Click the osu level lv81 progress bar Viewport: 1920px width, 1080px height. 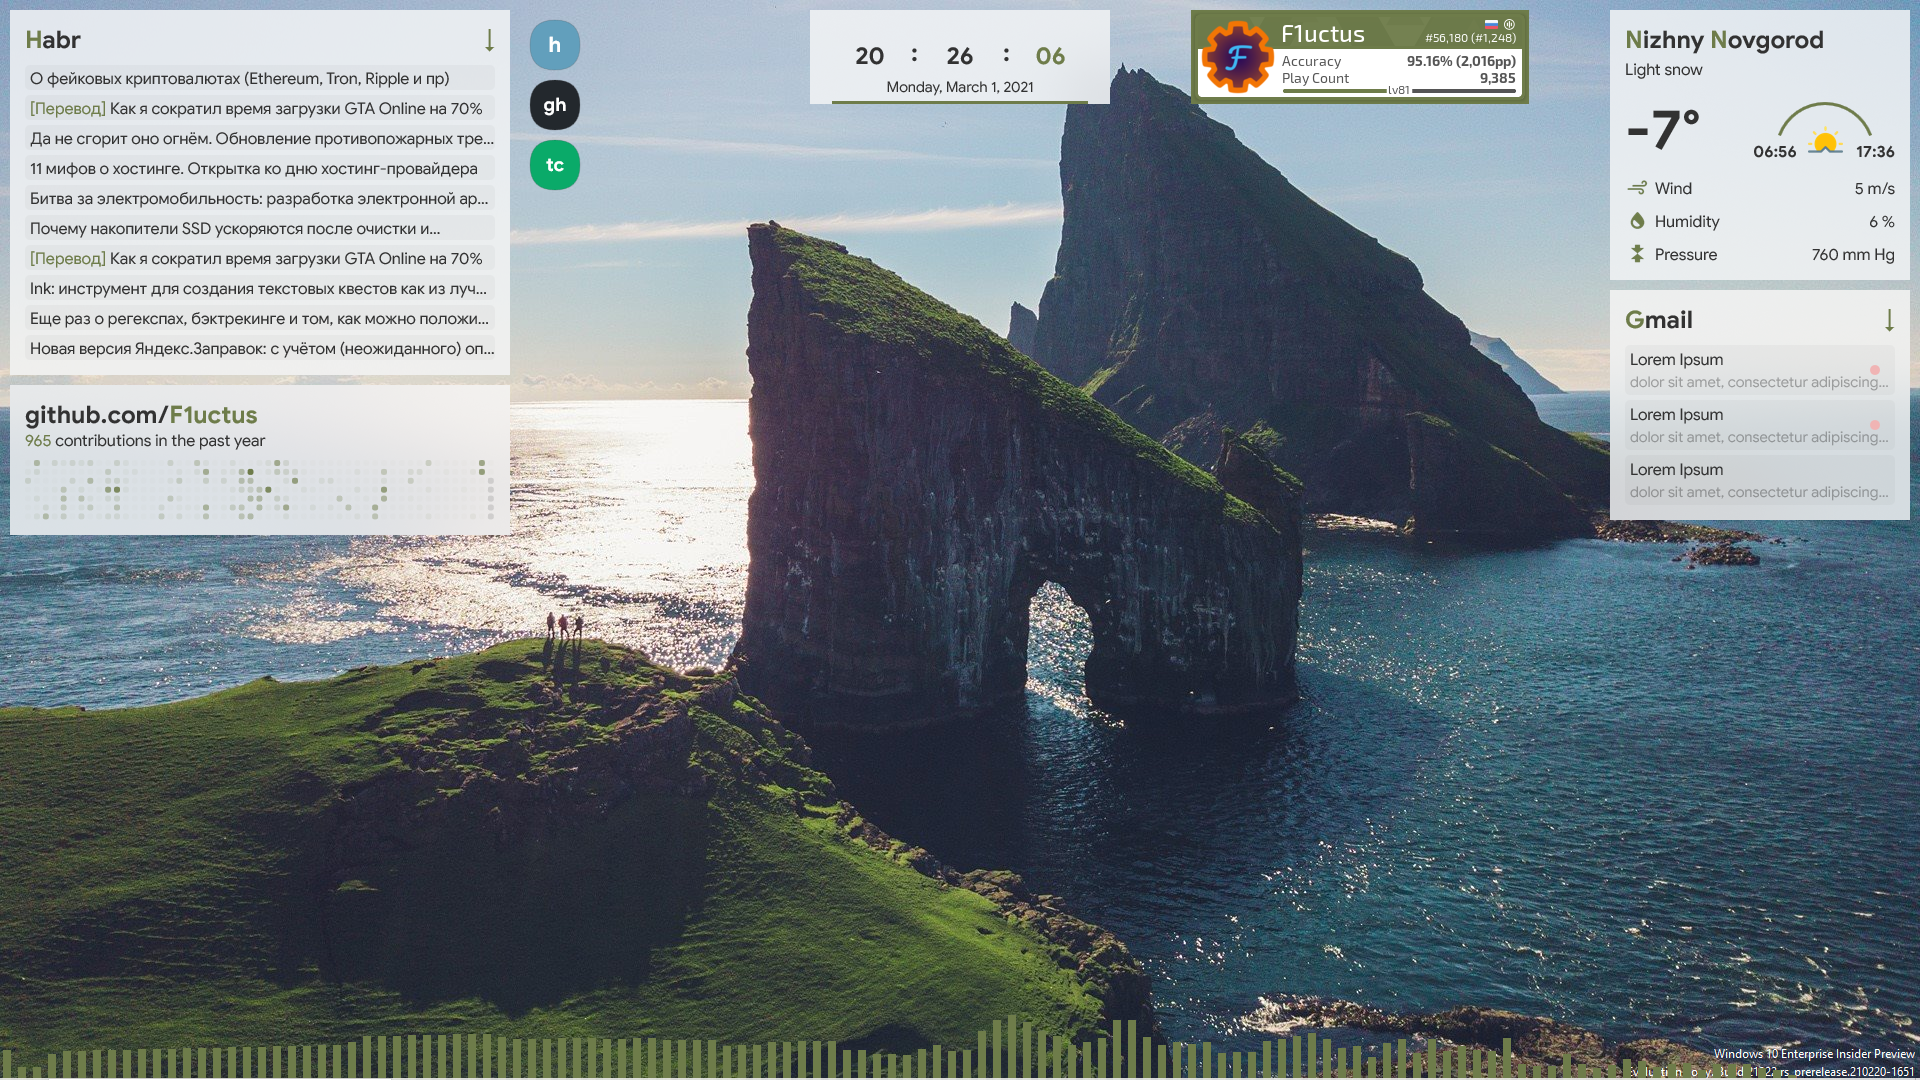(1400, 91)
